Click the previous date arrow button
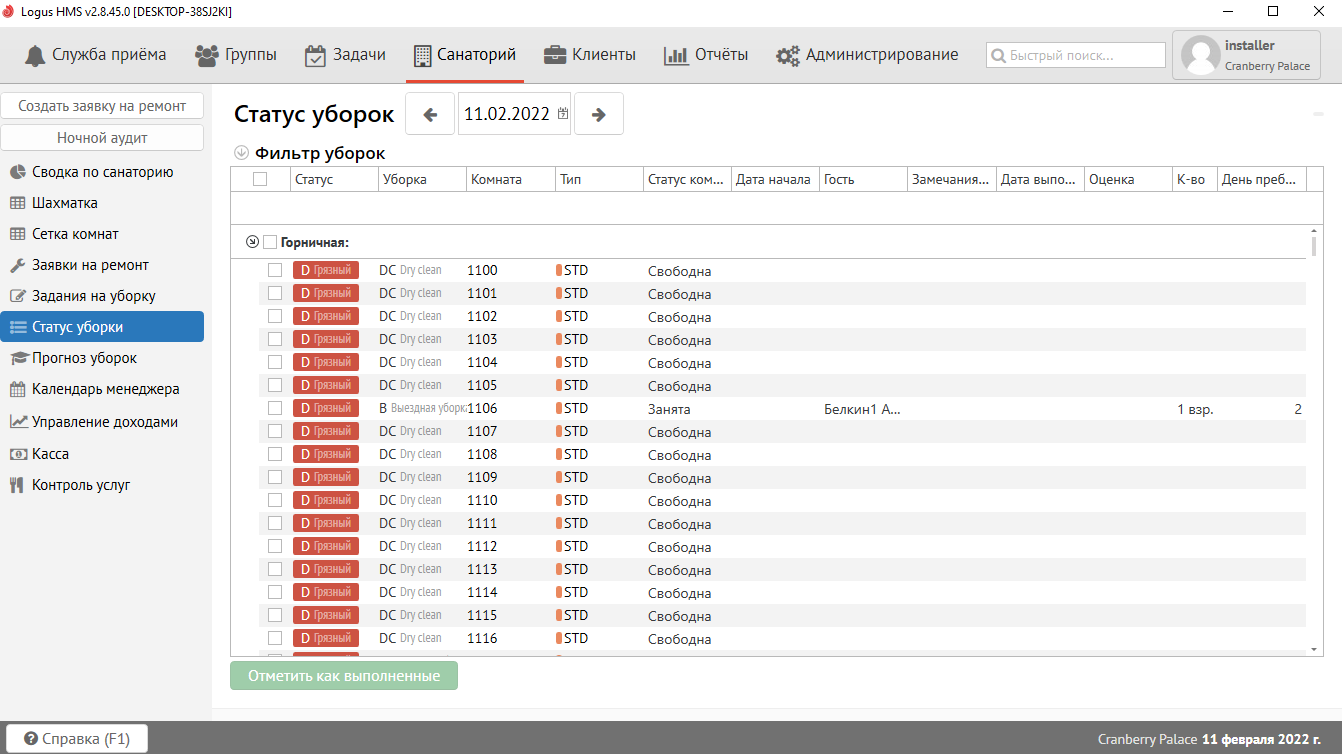 click(430, 114)
